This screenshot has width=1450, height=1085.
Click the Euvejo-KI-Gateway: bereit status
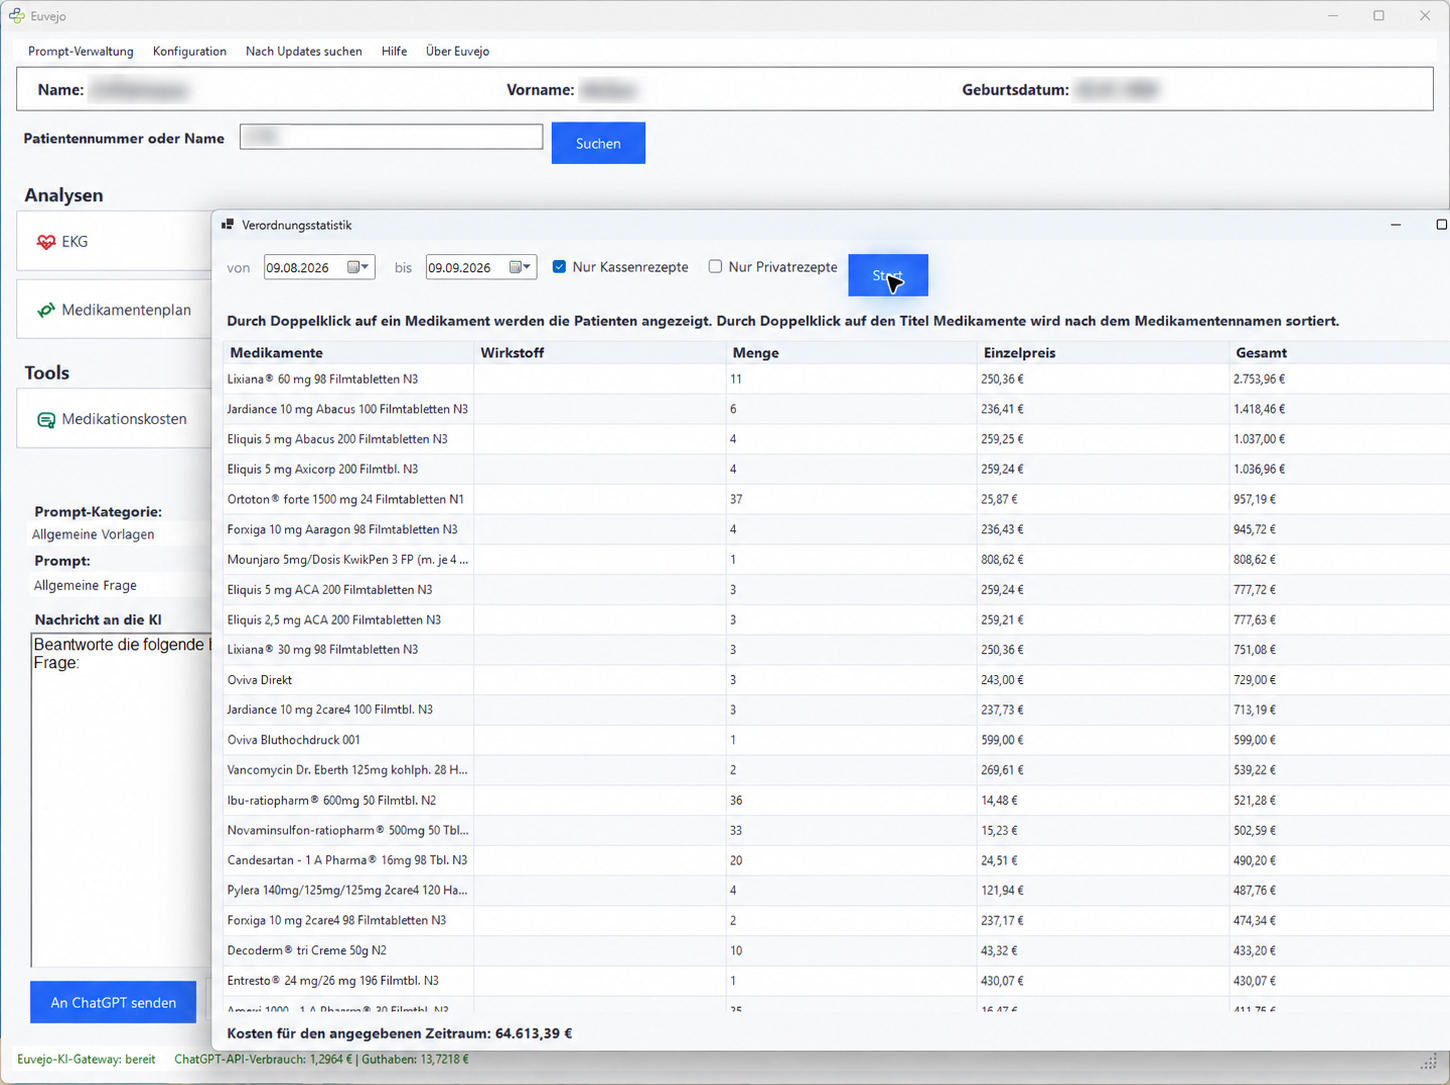click(86, 1059)
